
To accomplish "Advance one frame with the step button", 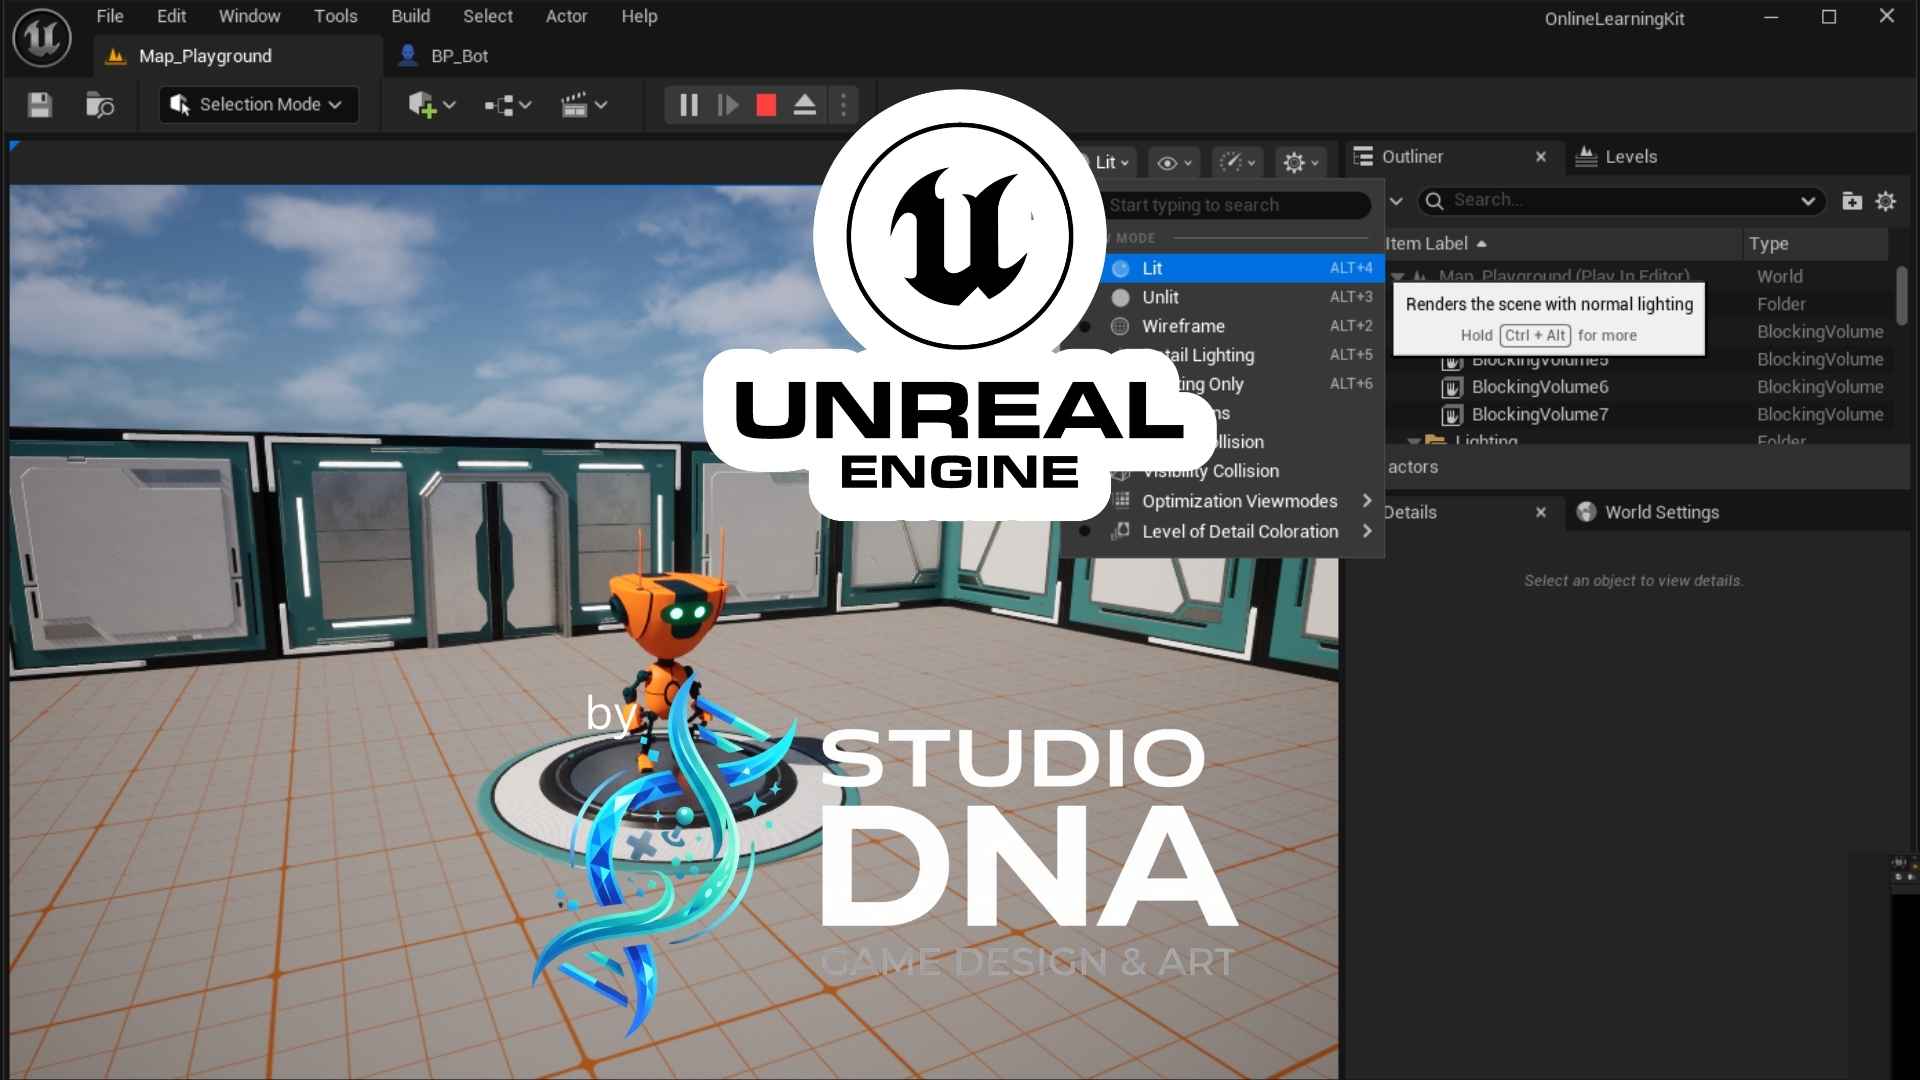I will [x=728, y=105].
